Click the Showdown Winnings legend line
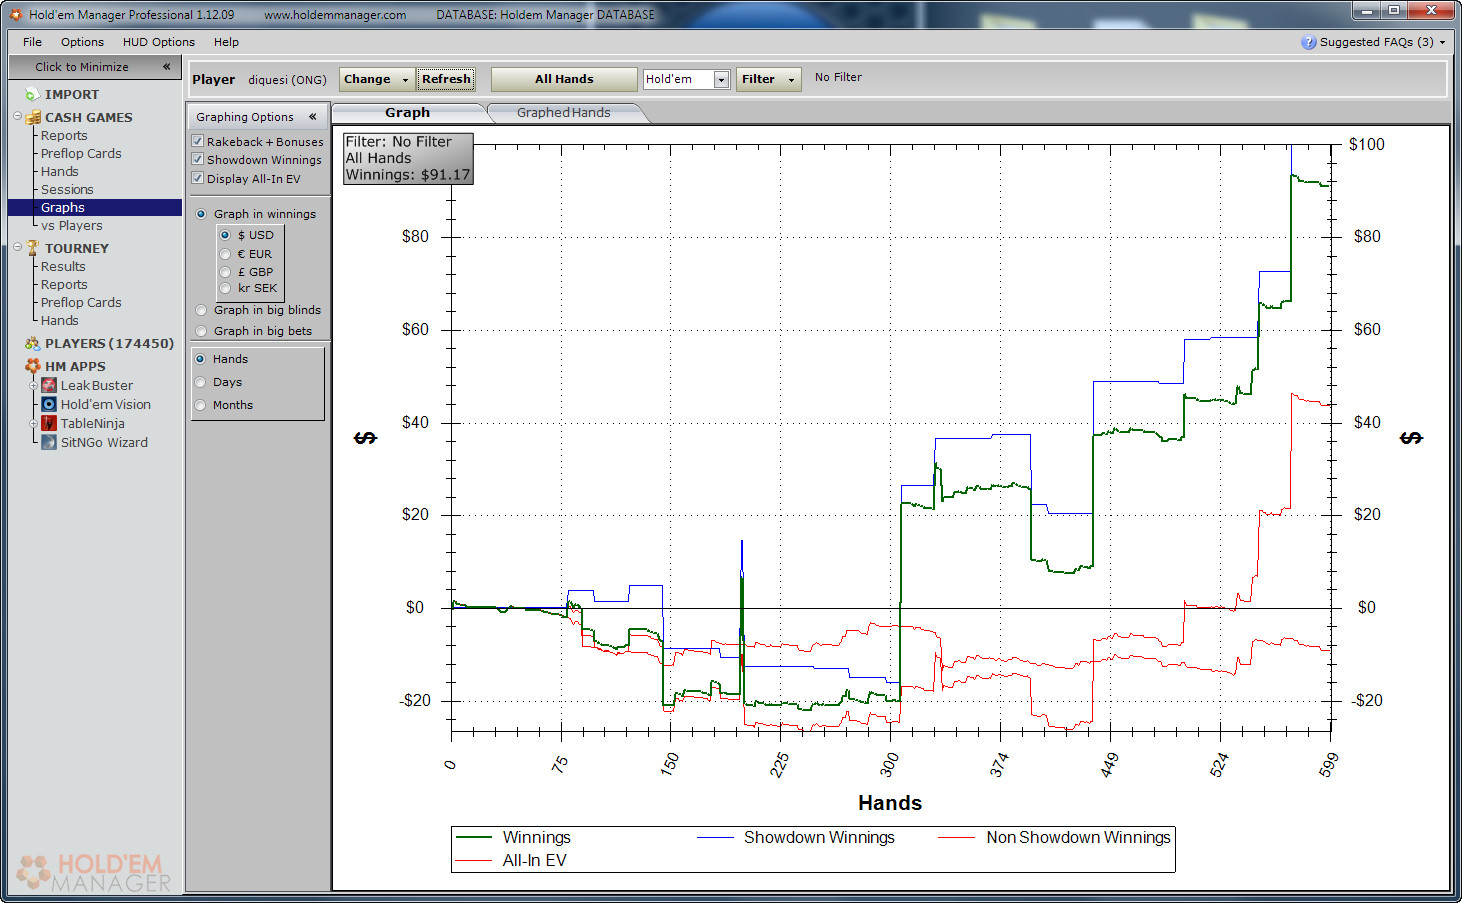 (x=715, y=838)
